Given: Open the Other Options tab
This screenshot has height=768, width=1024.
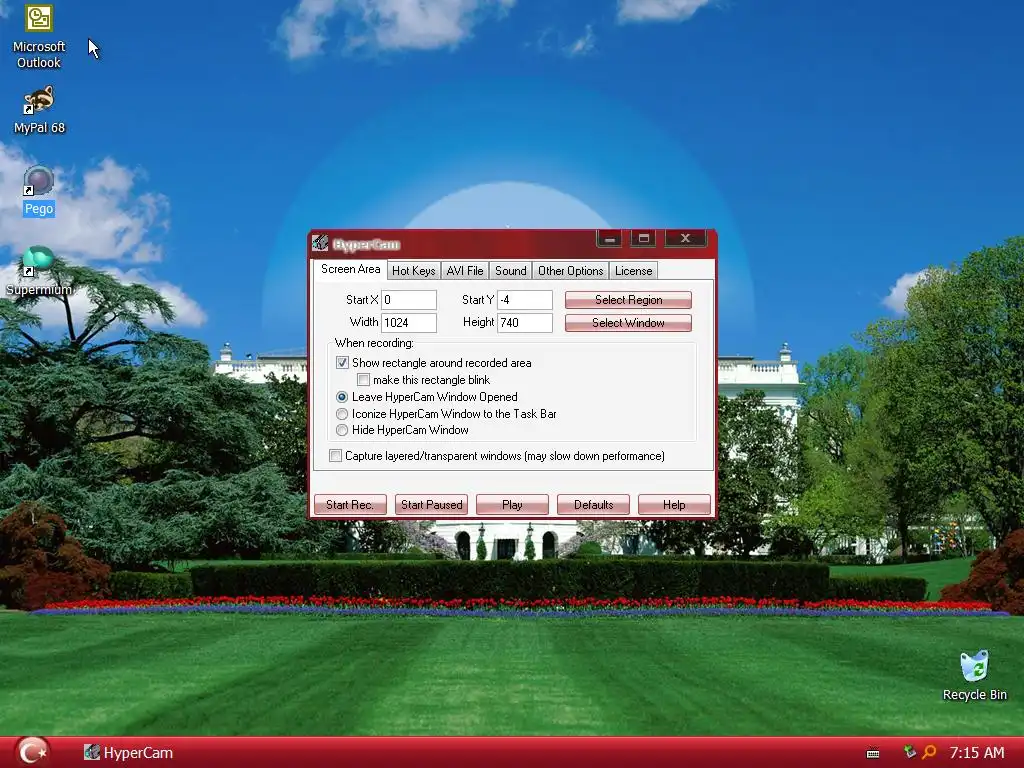Looking at the screenshot, I should (570, 271).
